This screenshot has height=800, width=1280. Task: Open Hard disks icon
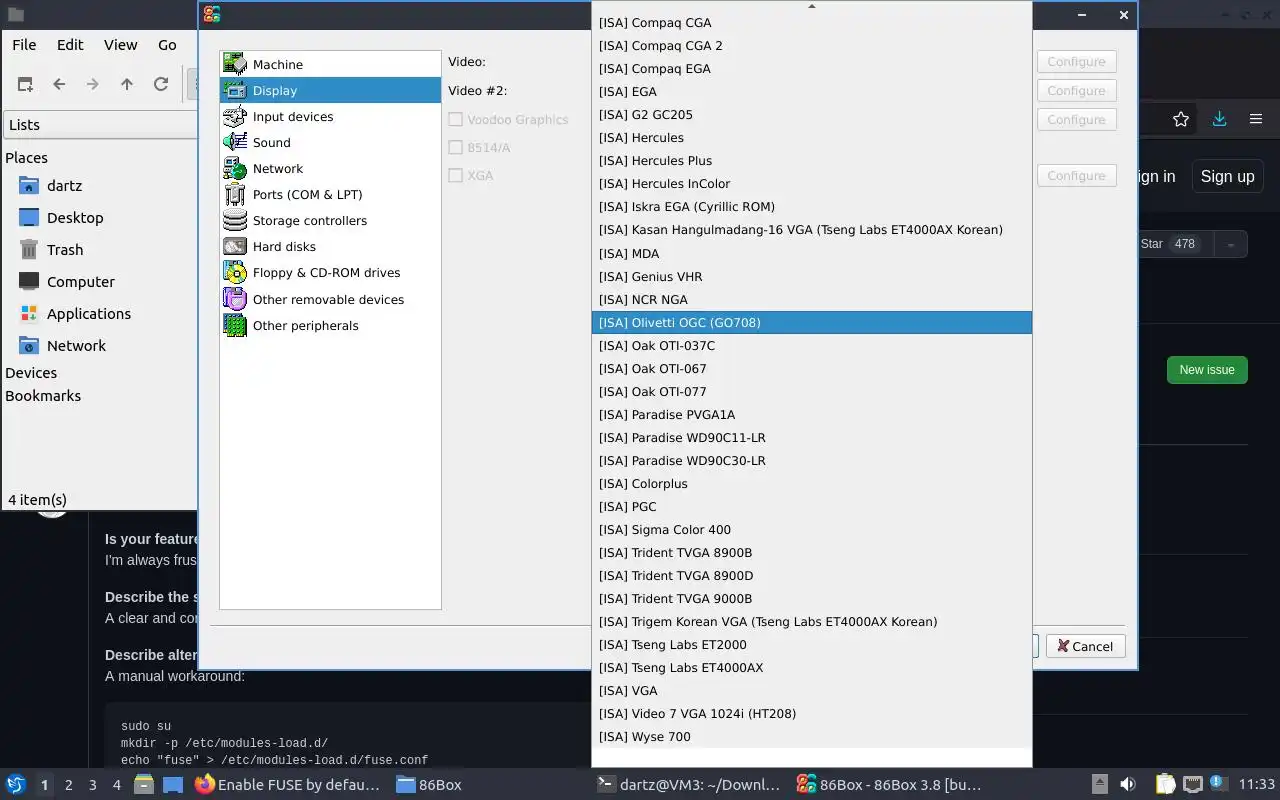point(235,246)
